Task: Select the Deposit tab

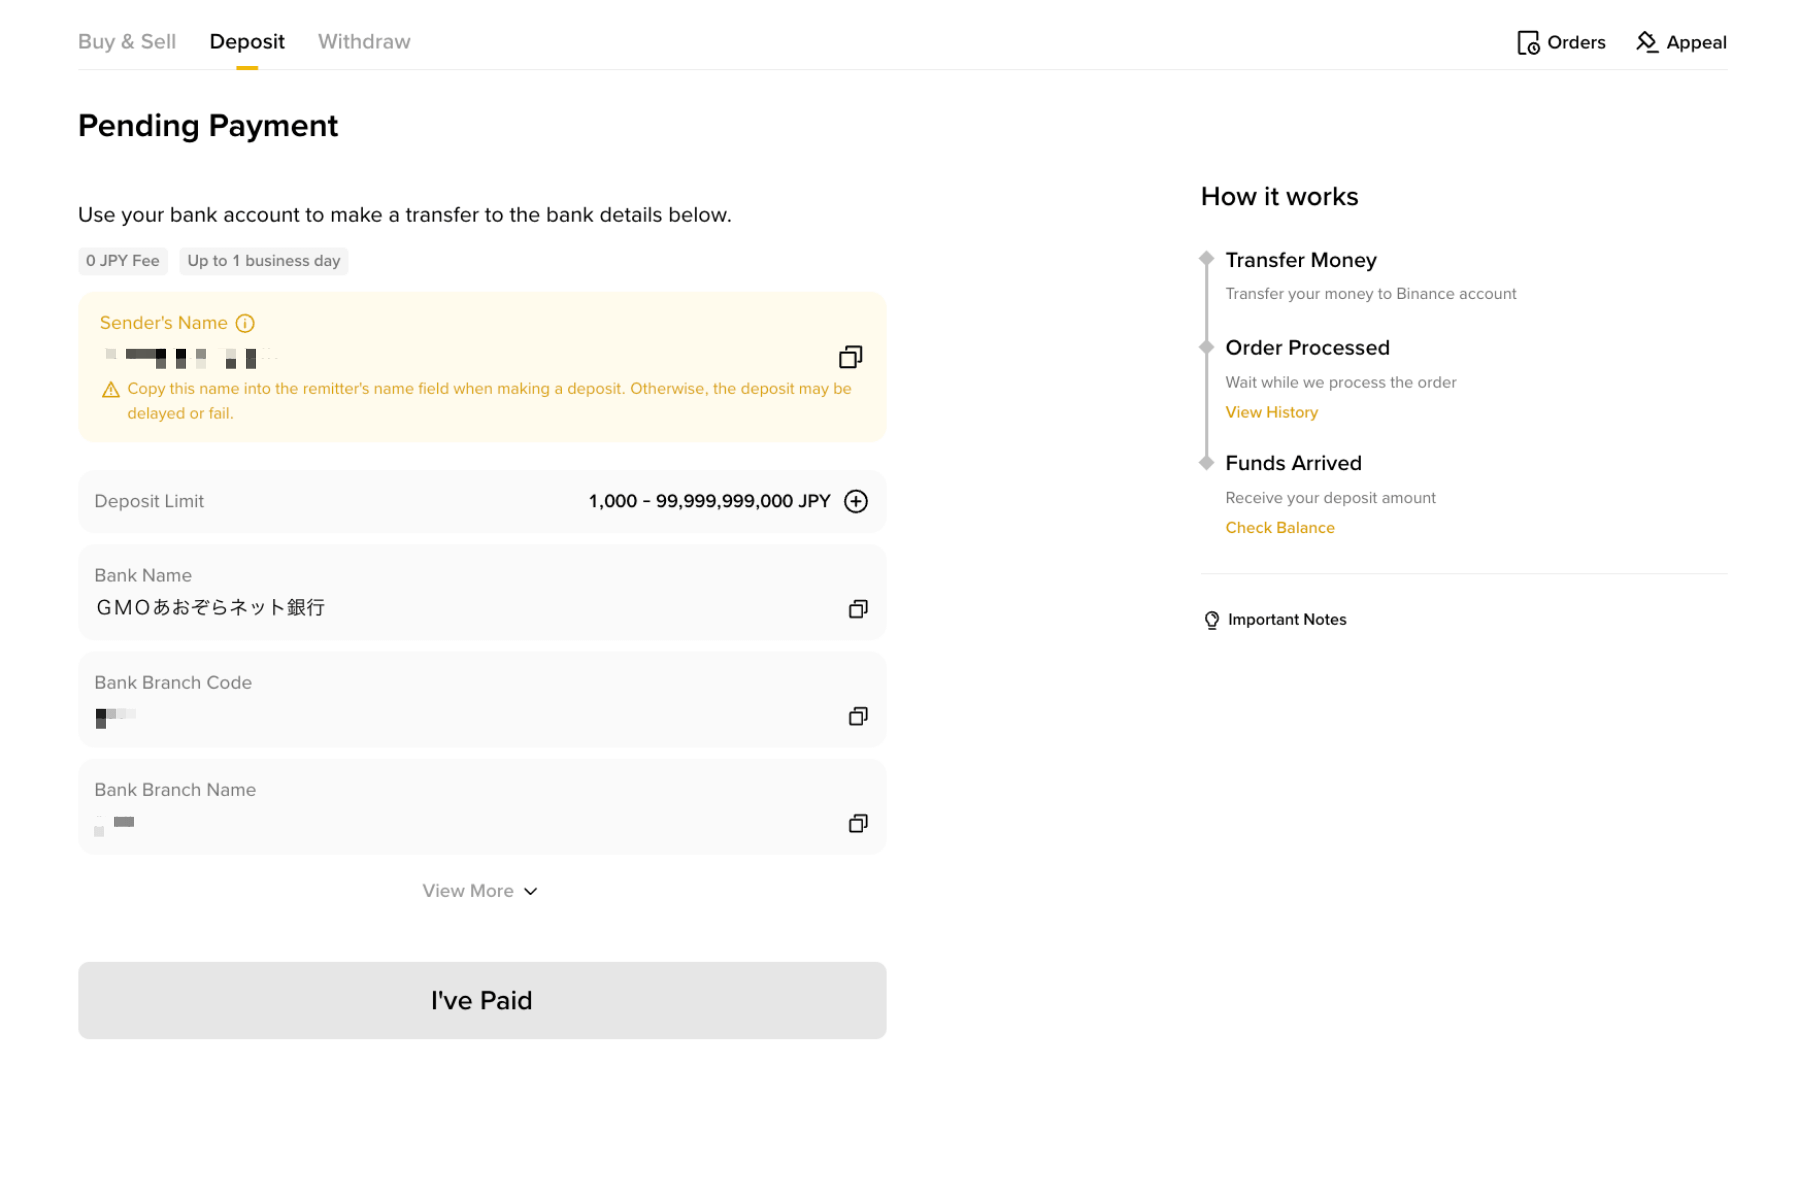Action: tap(247, 42)
